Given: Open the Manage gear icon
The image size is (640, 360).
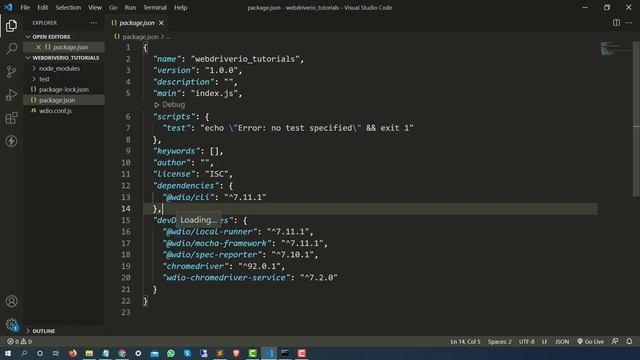Looking at the screenshot, I should click(x=11, y=324).
